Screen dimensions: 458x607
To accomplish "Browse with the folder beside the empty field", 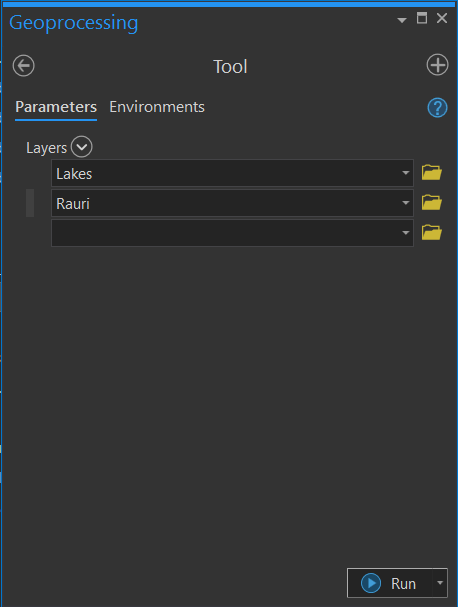I will pos(432,232).
